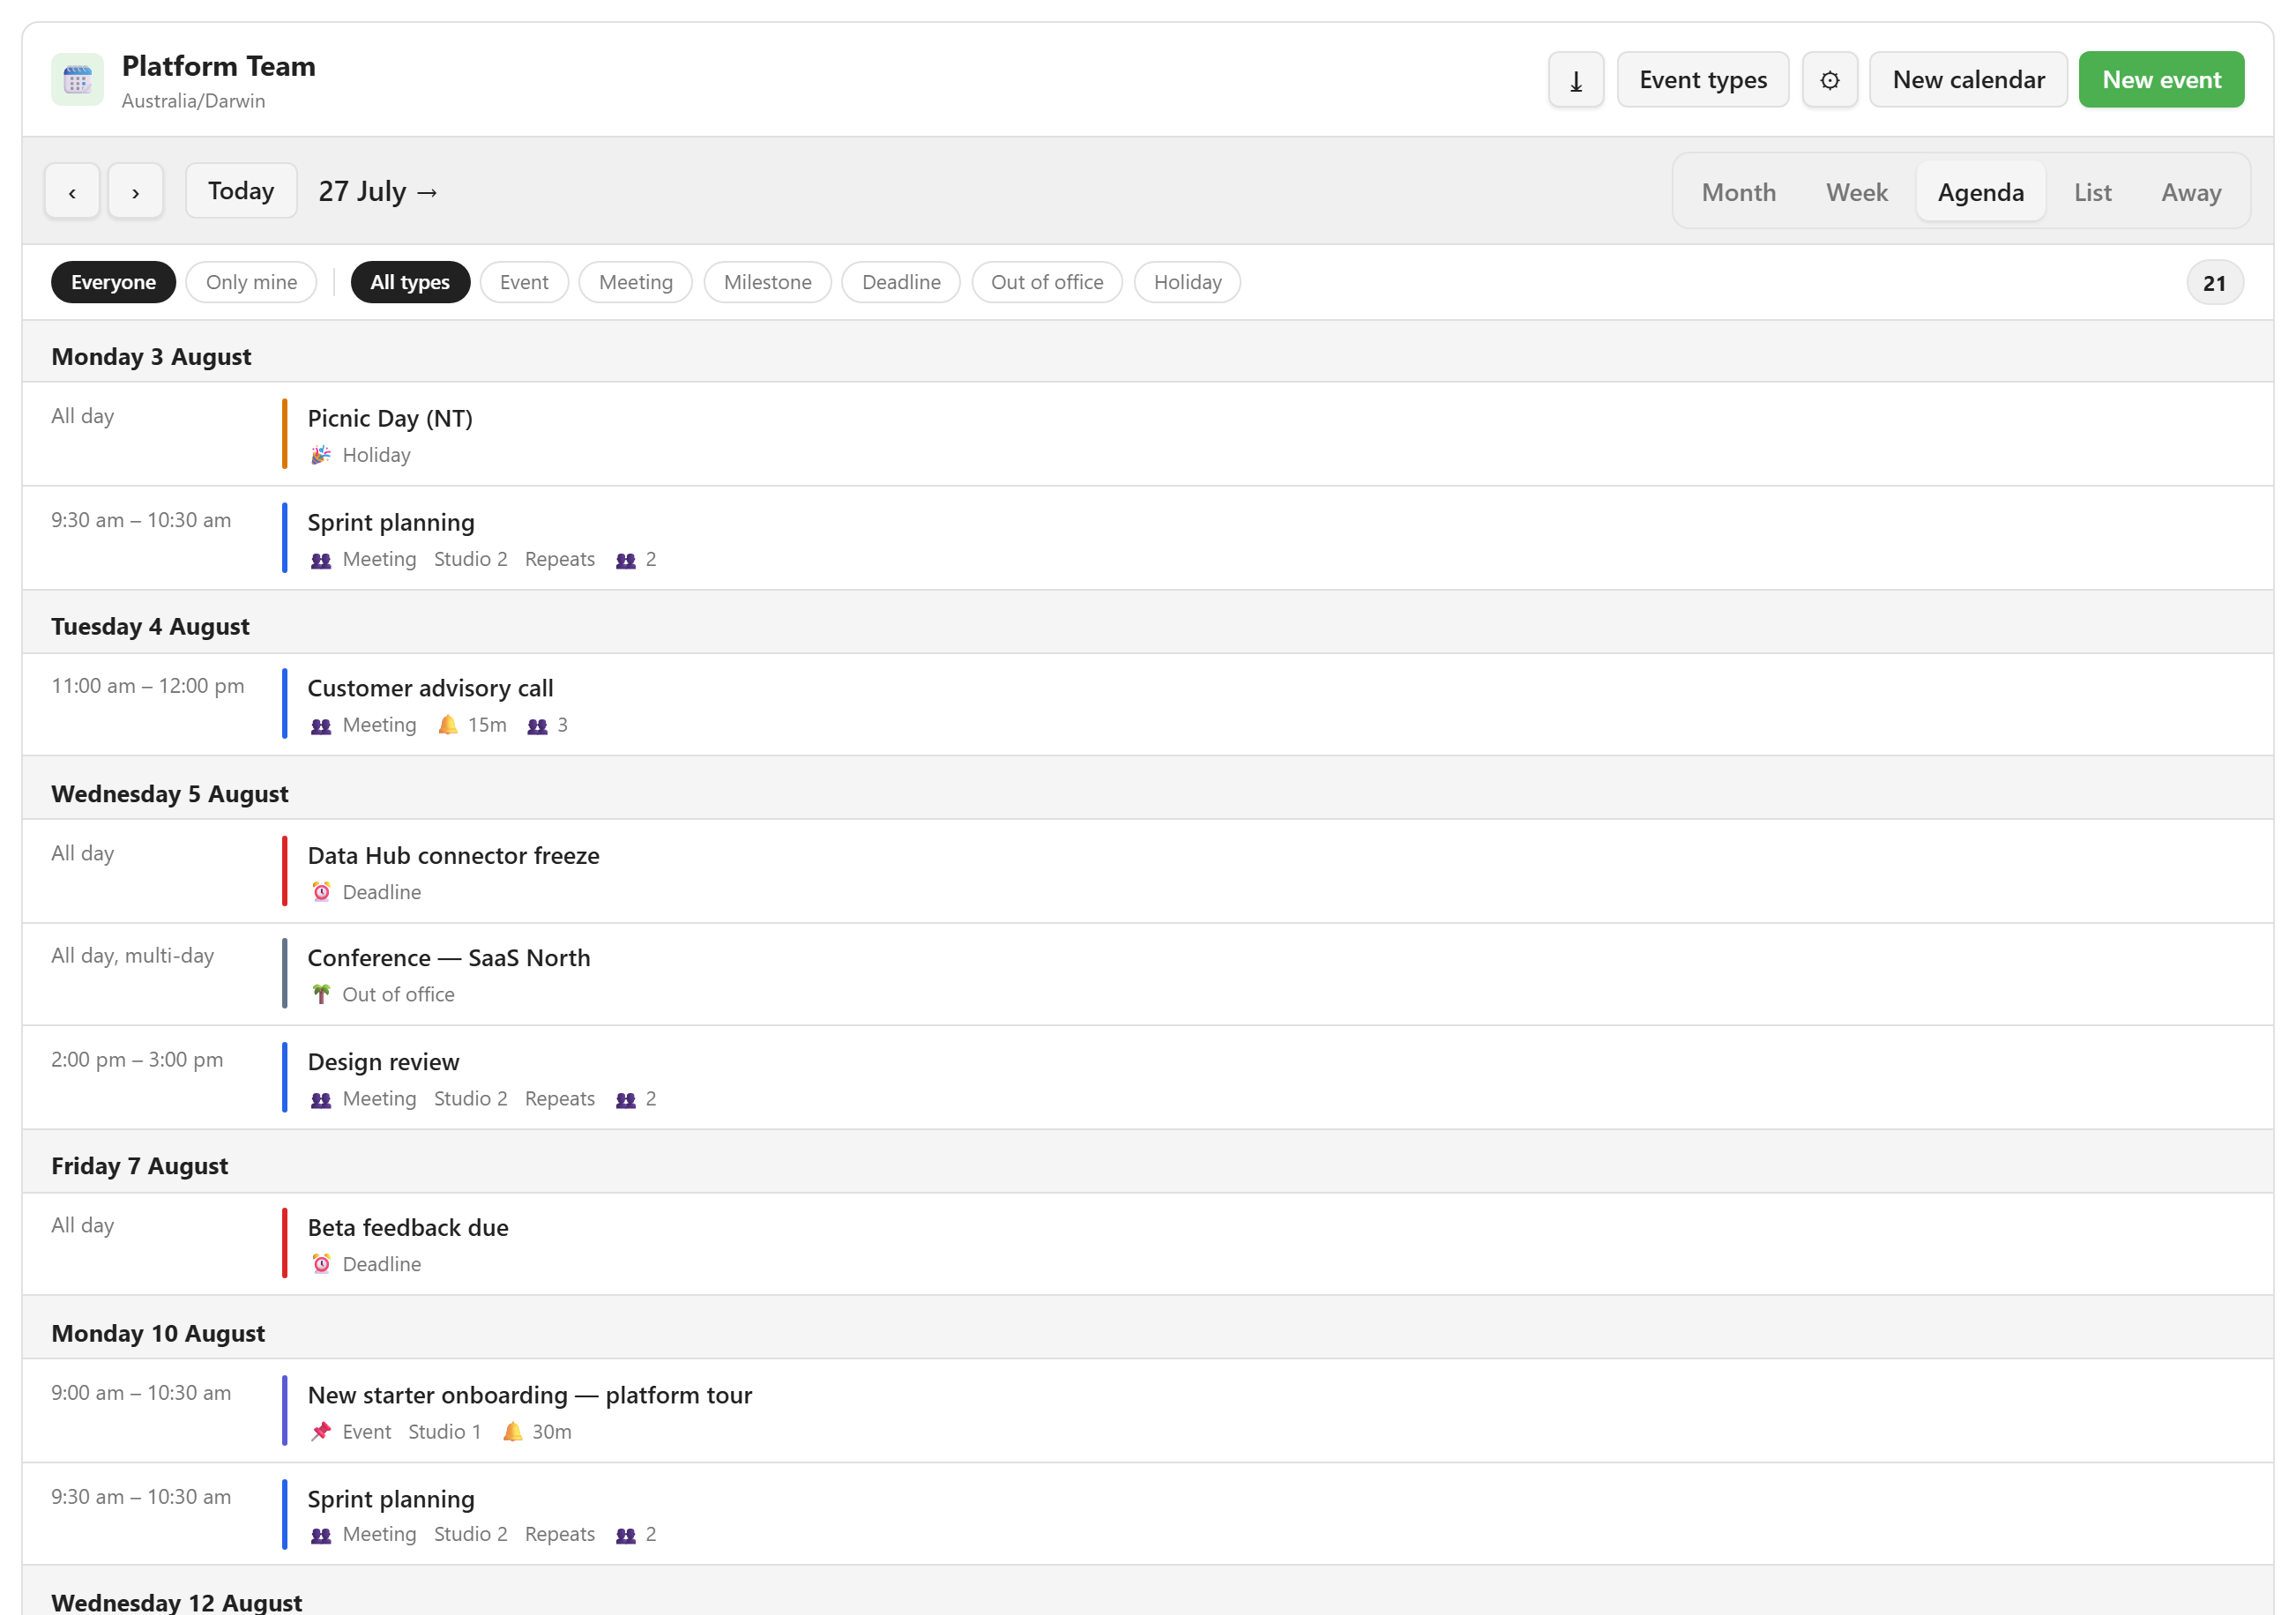
Task: Click alarm clock icon on Beta feedback due
Action: (x=321, y=1264)
